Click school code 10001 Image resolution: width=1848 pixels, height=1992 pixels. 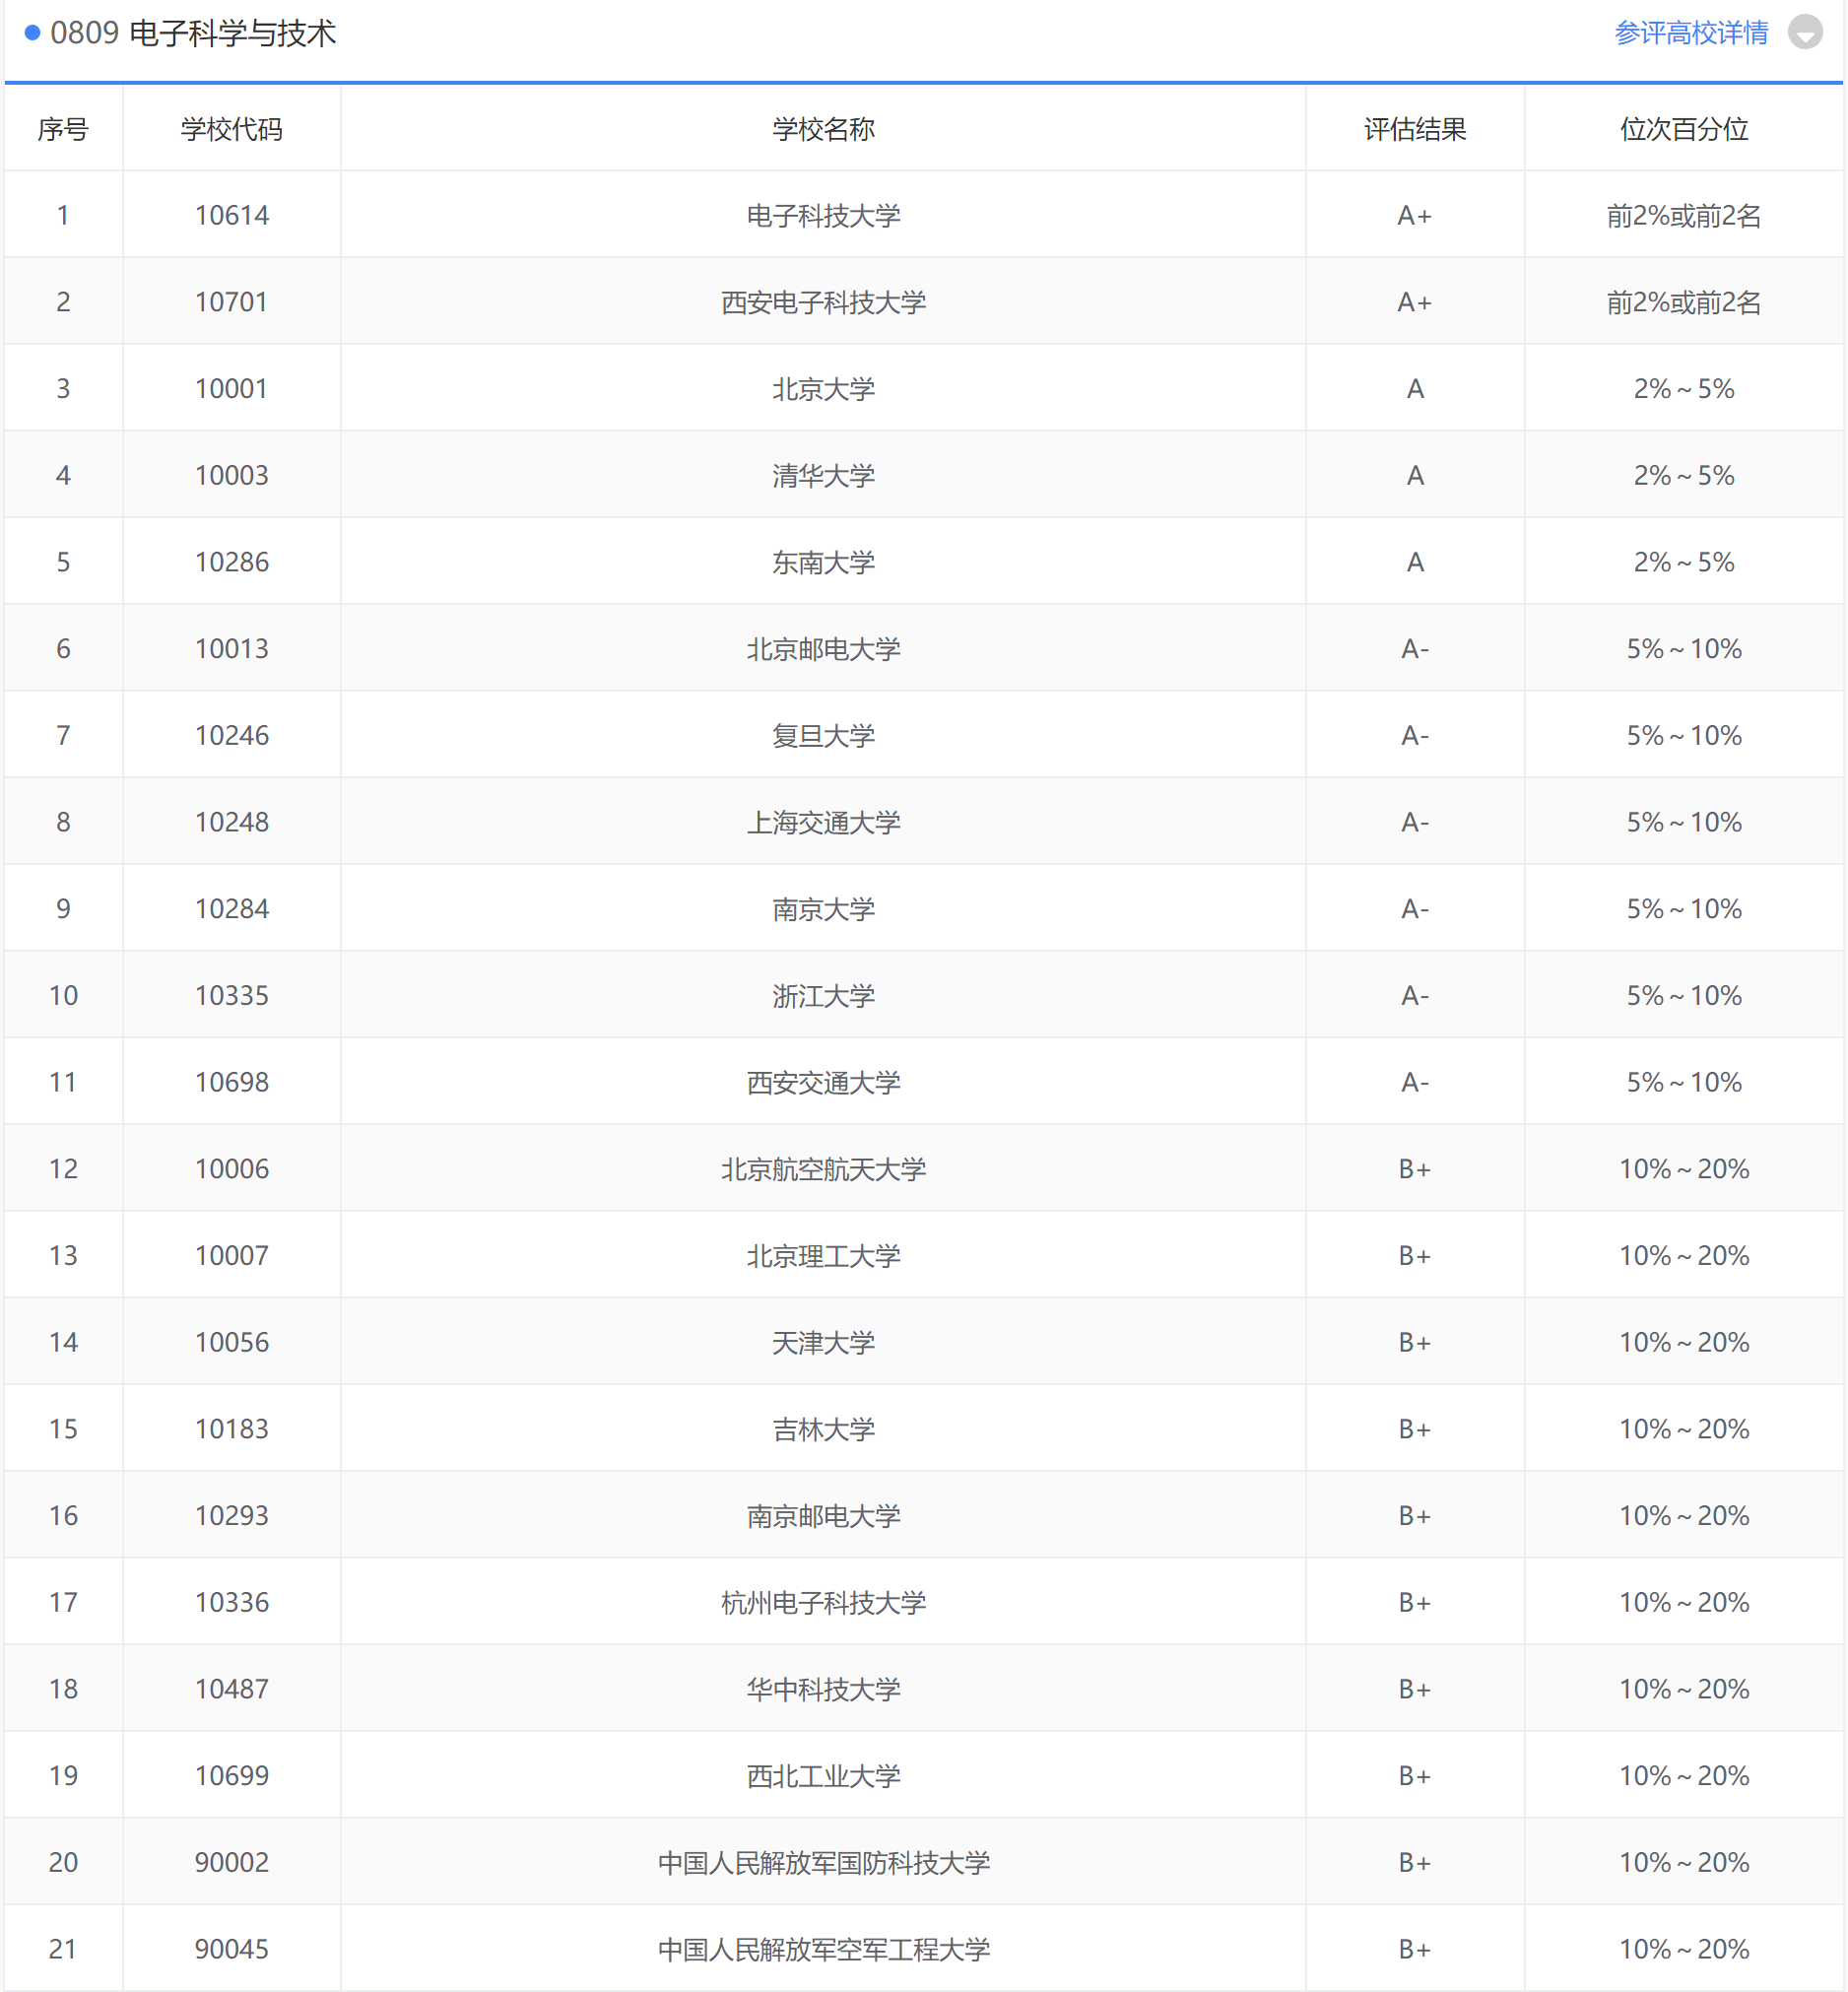pos(232,389)
